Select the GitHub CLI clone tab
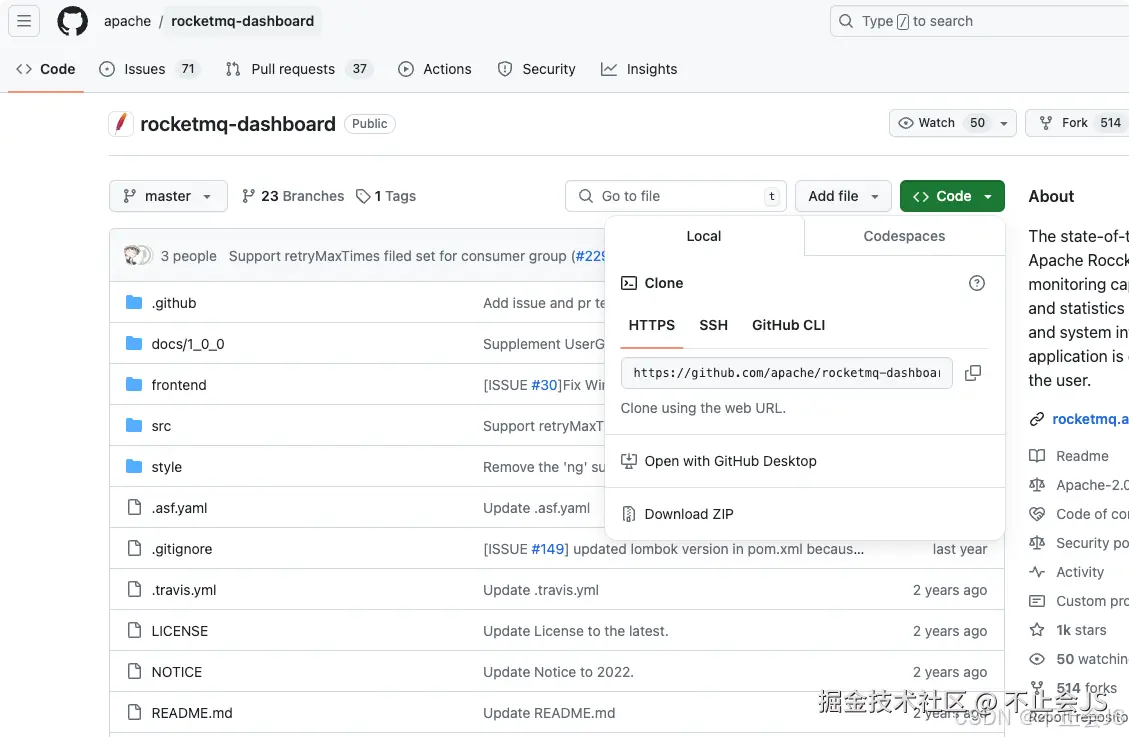 (788, 325)
